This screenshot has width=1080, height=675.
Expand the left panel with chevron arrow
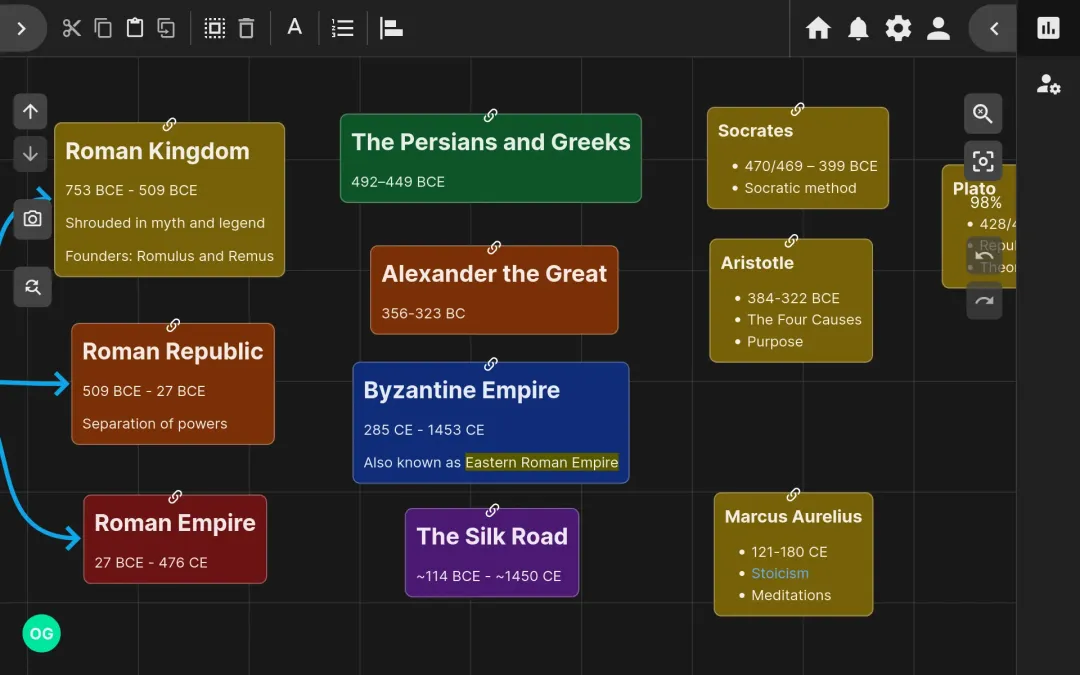(x=22, y=28)
